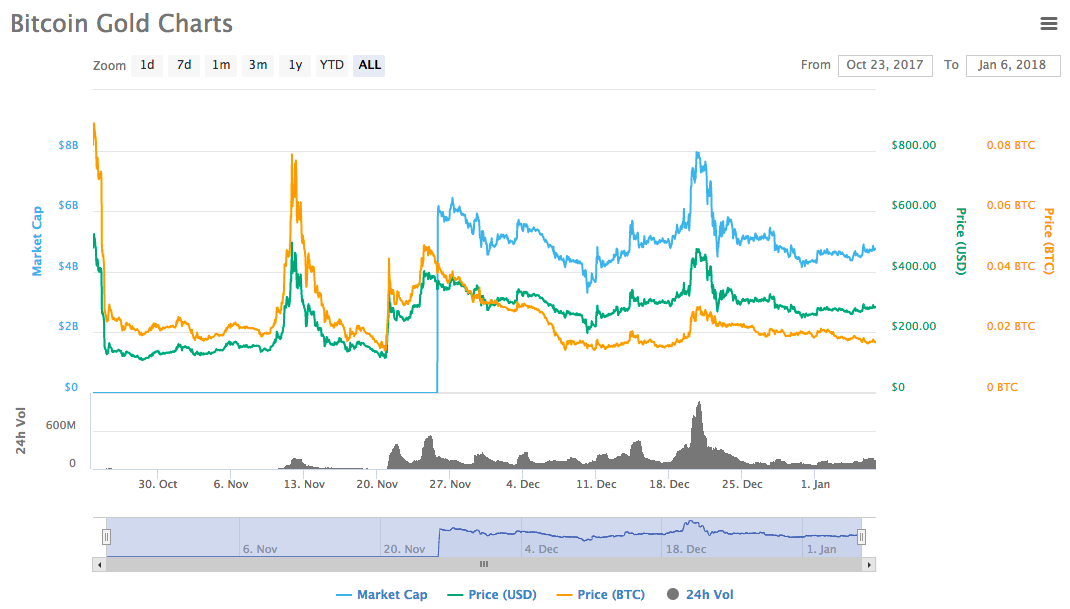Grab the navigator right range handle
This screenshot has width=1070, height=609.
(x=861, y=537)
